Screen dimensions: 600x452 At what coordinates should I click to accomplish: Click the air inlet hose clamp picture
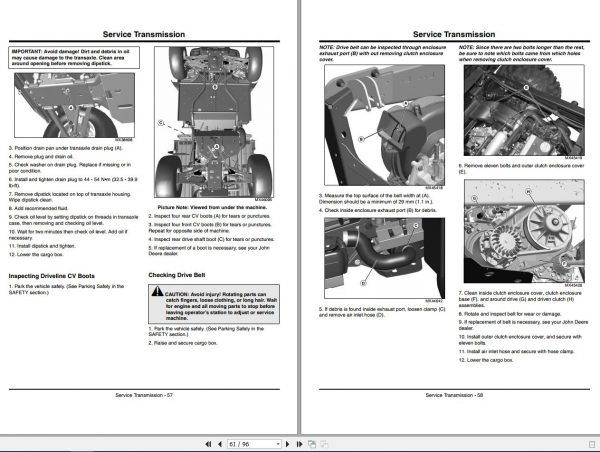385,258
